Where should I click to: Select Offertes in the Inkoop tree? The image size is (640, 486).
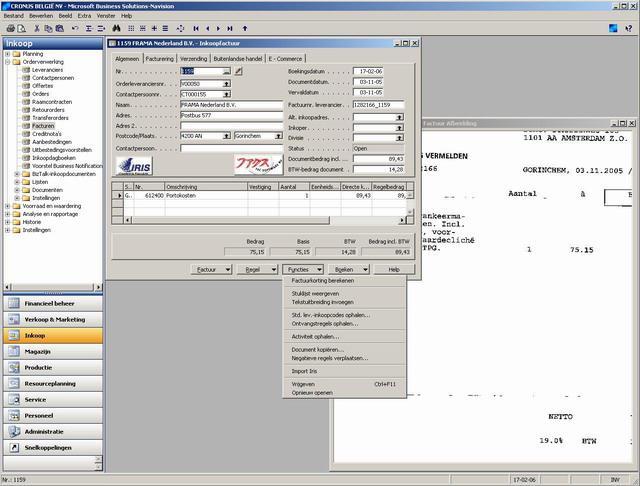tap(42, 86)
